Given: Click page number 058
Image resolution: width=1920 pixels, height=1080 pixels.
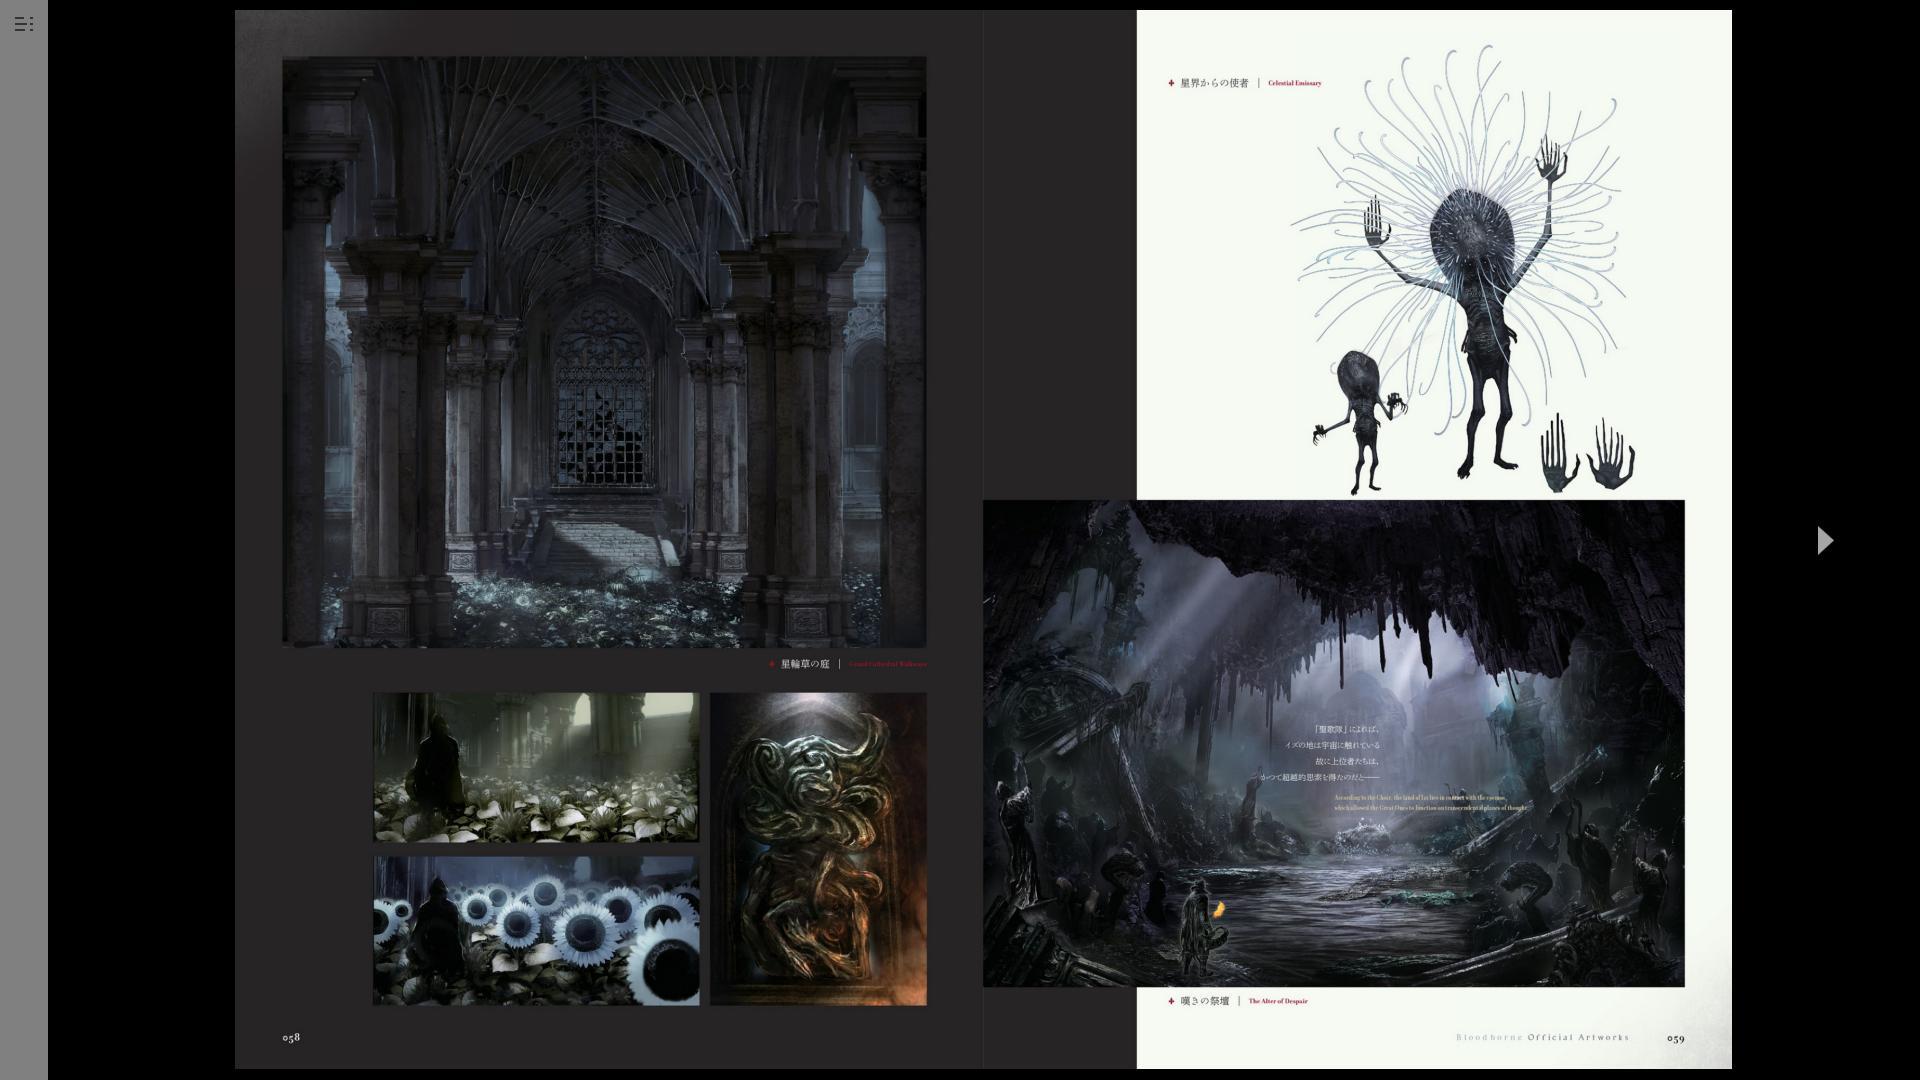Looking at the screenshot, I should [291, 1038].
